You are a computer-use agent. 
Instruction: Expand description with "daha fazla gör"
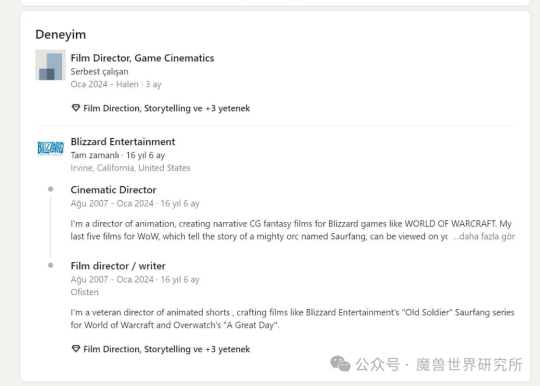point(484,237)
